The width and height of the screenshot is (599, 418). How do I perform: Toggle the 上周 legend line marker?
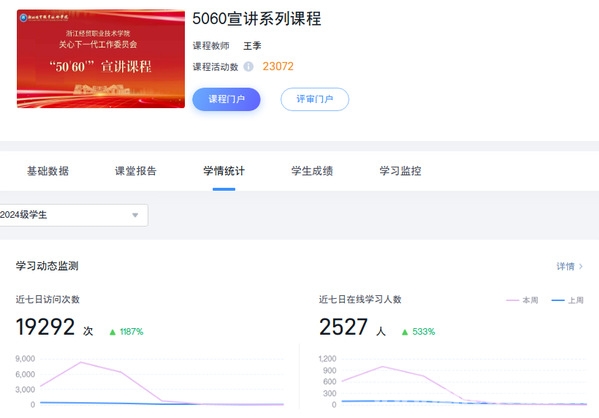pyautogui.click(x=558, y=300)
